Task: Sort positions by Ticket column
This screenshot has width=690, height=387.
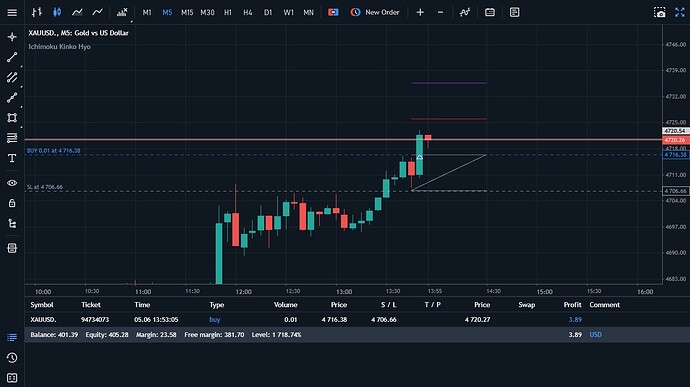Action: coord(91,305)
